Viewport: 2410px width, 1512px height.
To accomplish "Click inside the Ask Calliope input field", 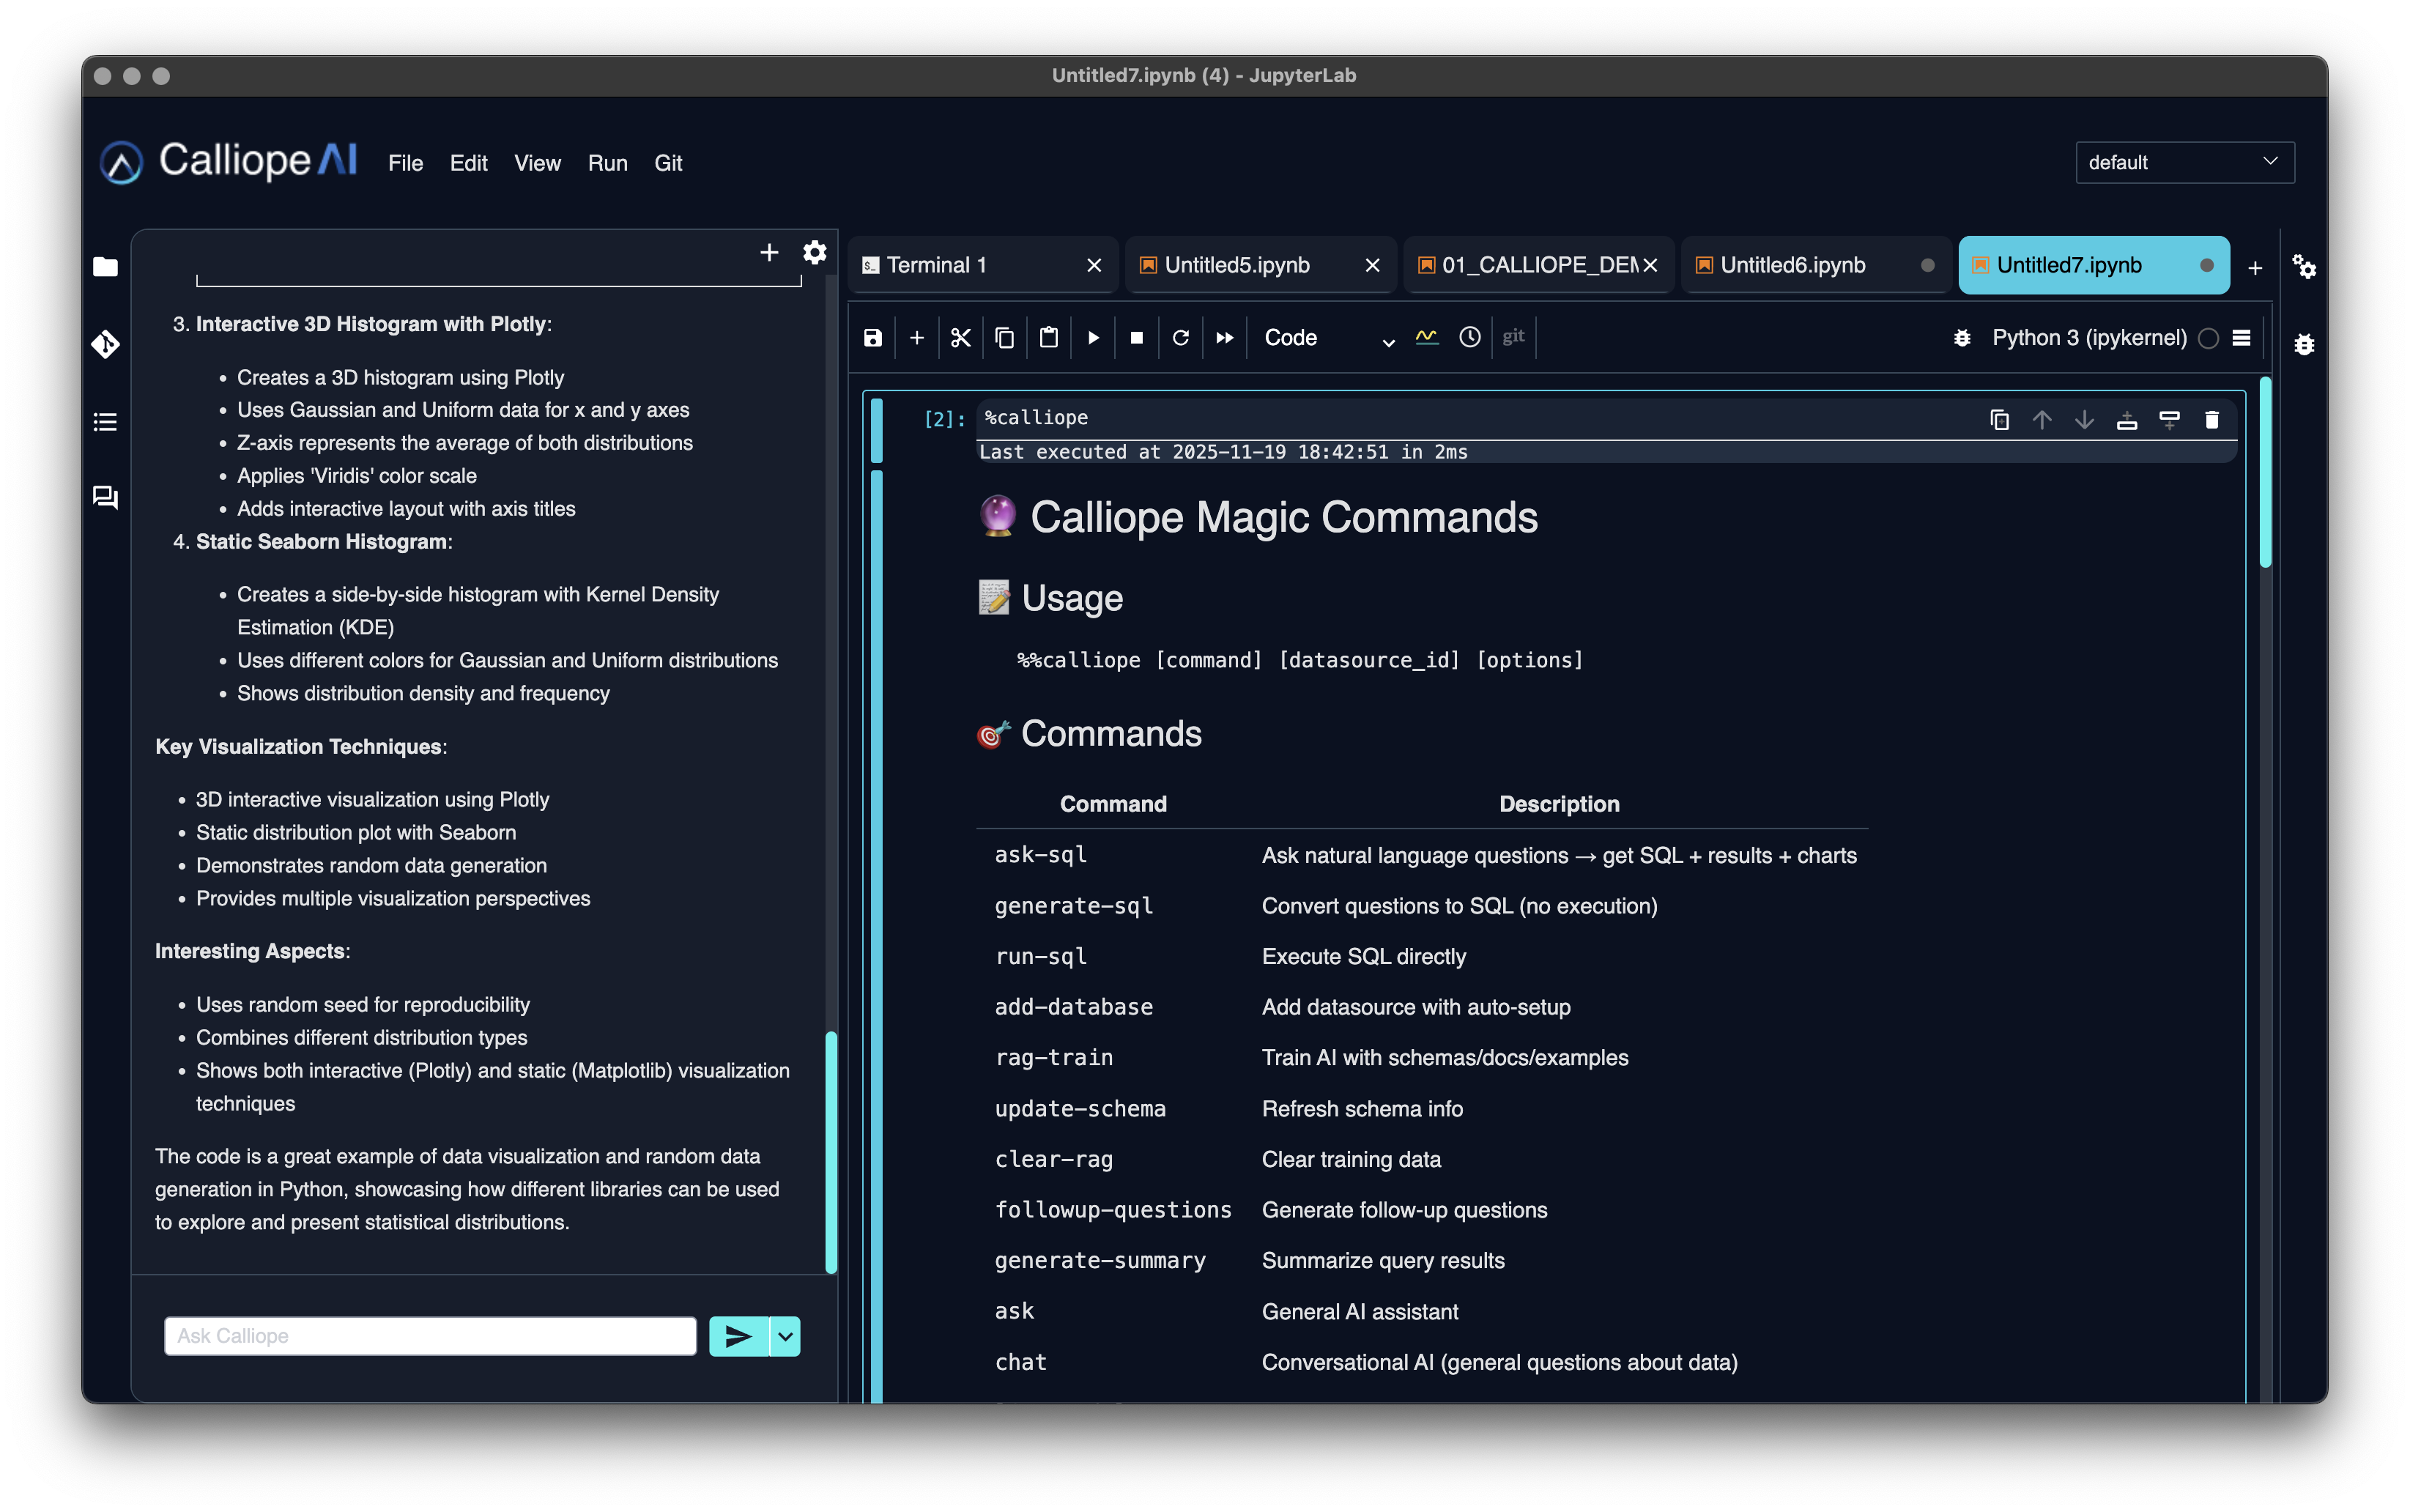I will pos(430,1335).
